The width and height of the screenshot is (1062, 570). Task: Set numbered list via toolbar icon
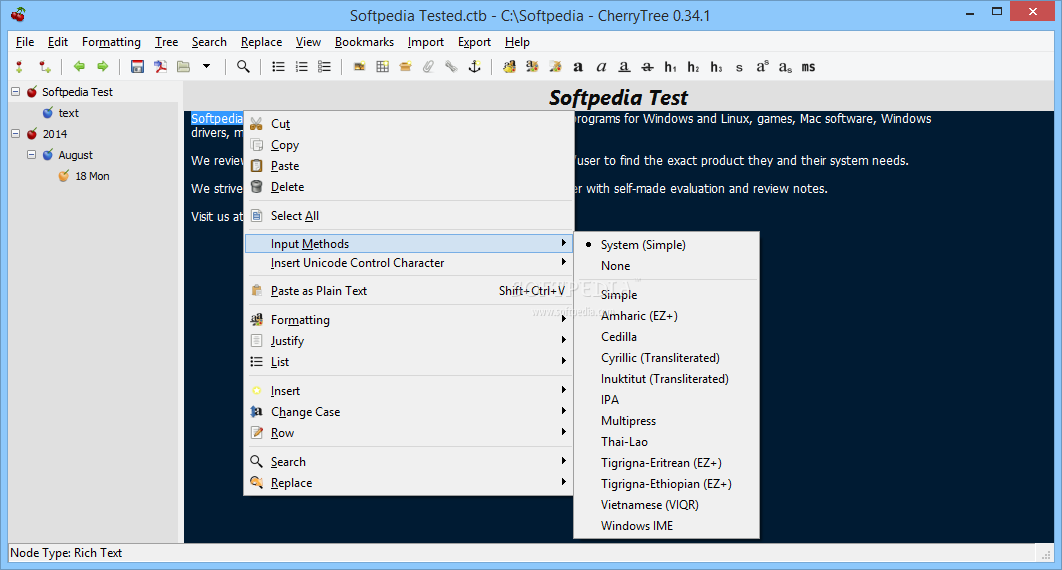[x=301, y=66]
